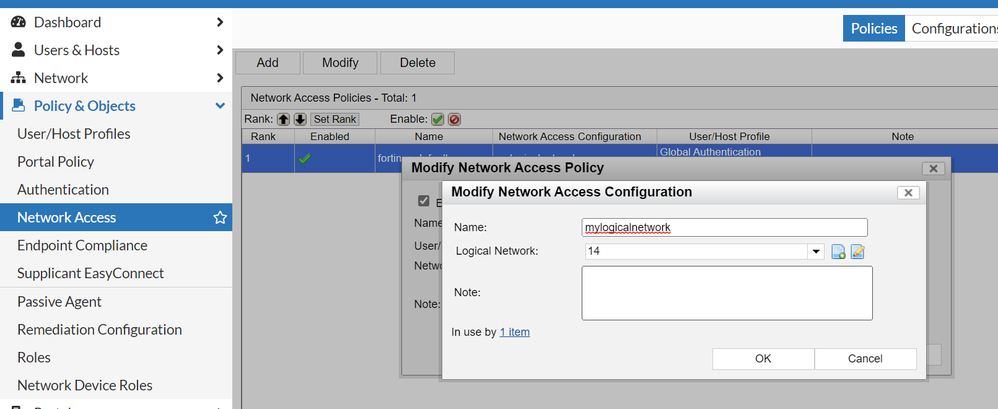Open Network Access in sidebar
The width and height of the screenshot is (998, 409).
coord(66,218)
